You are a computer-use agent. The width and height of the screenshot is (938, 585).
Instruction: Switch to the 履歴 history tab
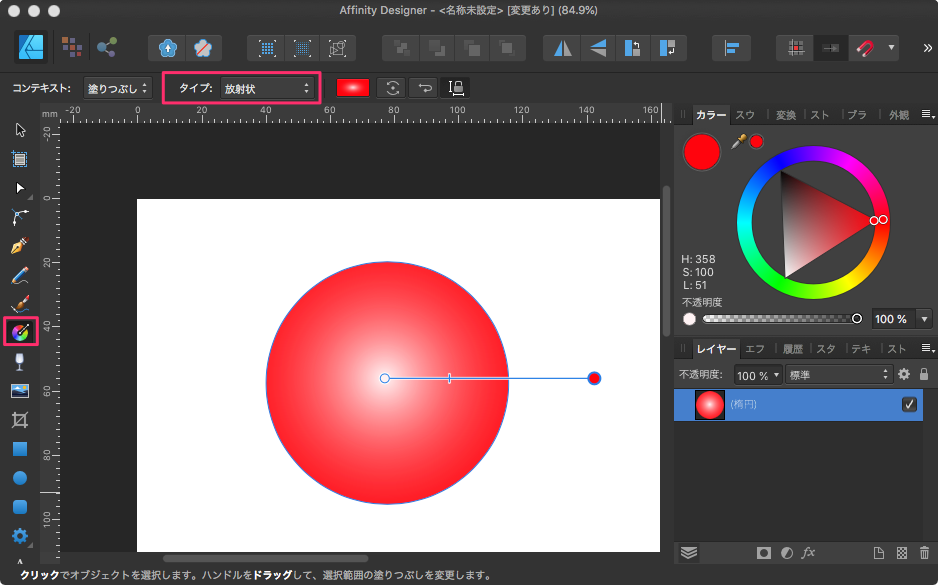pyautogui.click(x=792, y=349)
